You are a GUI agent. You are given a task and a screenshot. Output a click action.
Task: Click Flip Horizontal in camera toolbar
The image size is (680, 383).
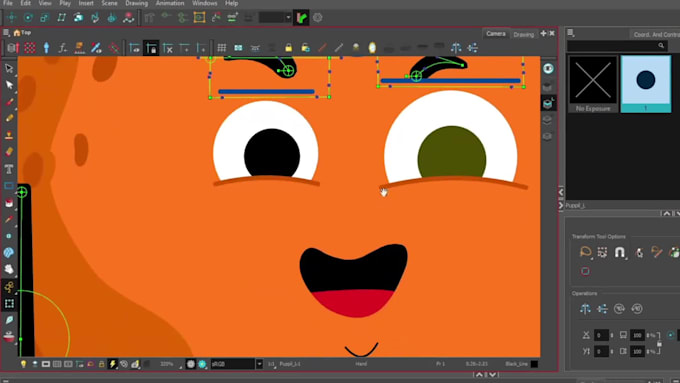coord(456,48)
